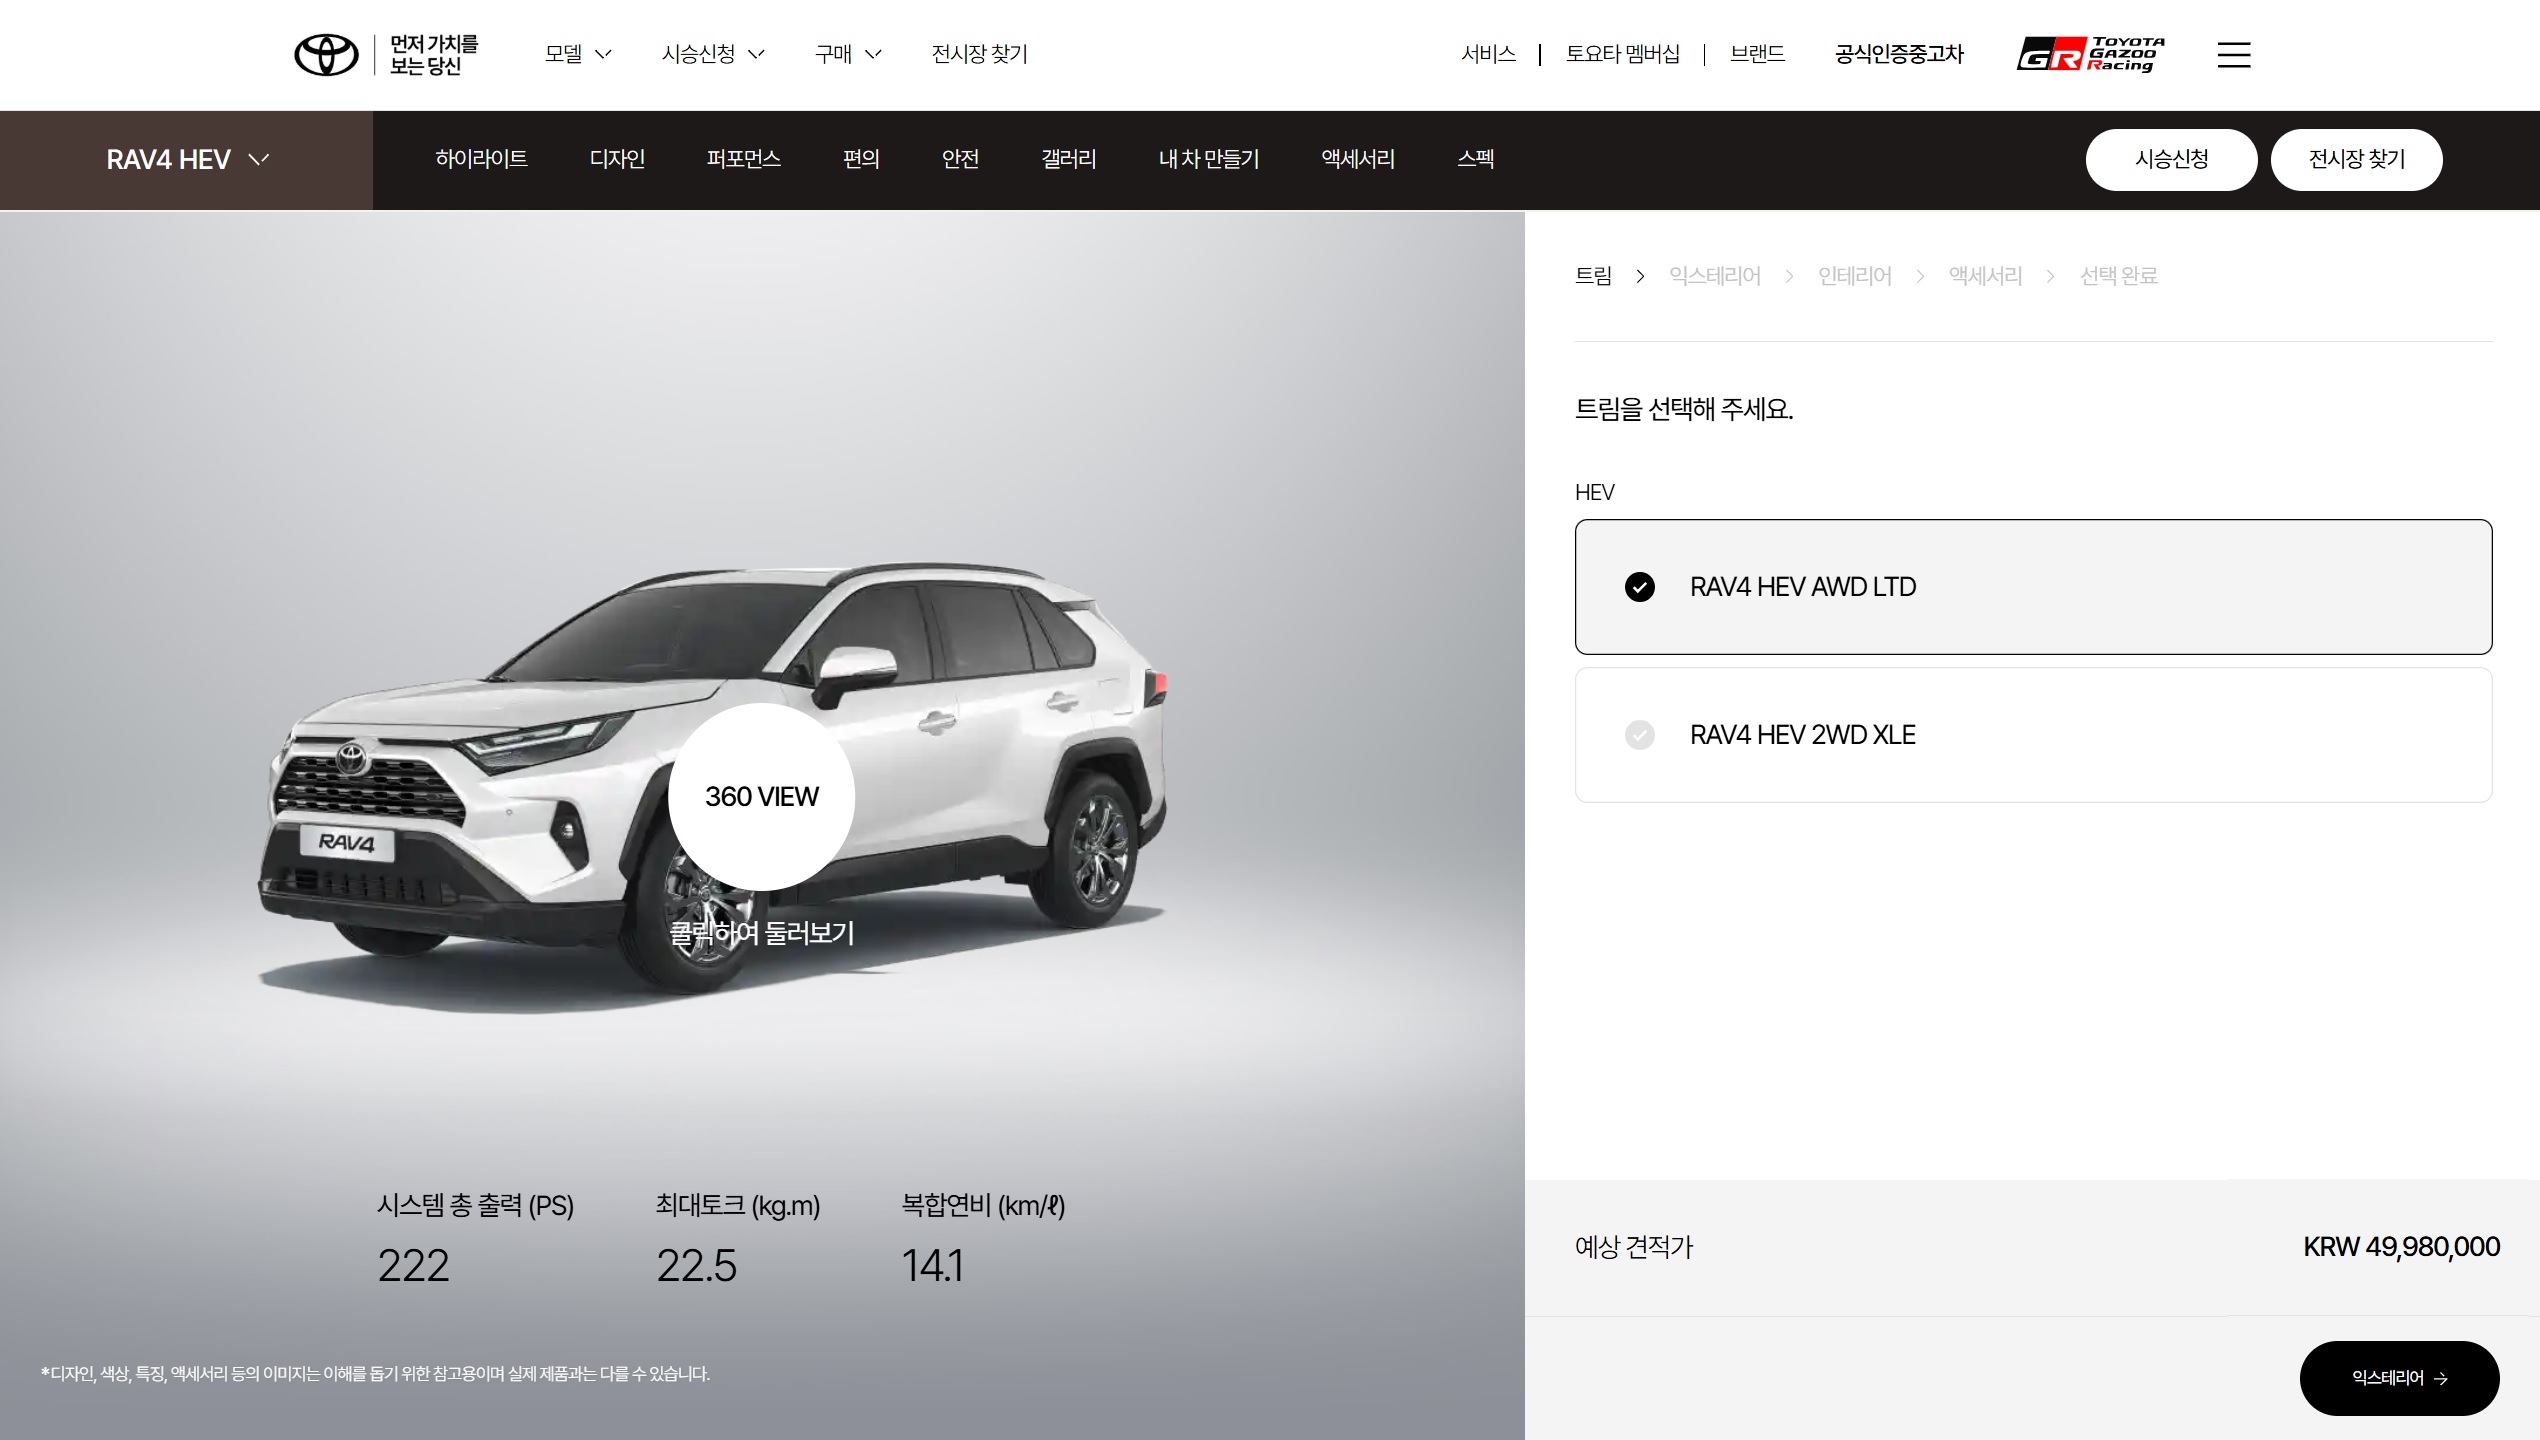Click the grey checkmark icon for 2WD XLE
The height and width of the screenshot is (1440, 2540).
[1639, 735]
